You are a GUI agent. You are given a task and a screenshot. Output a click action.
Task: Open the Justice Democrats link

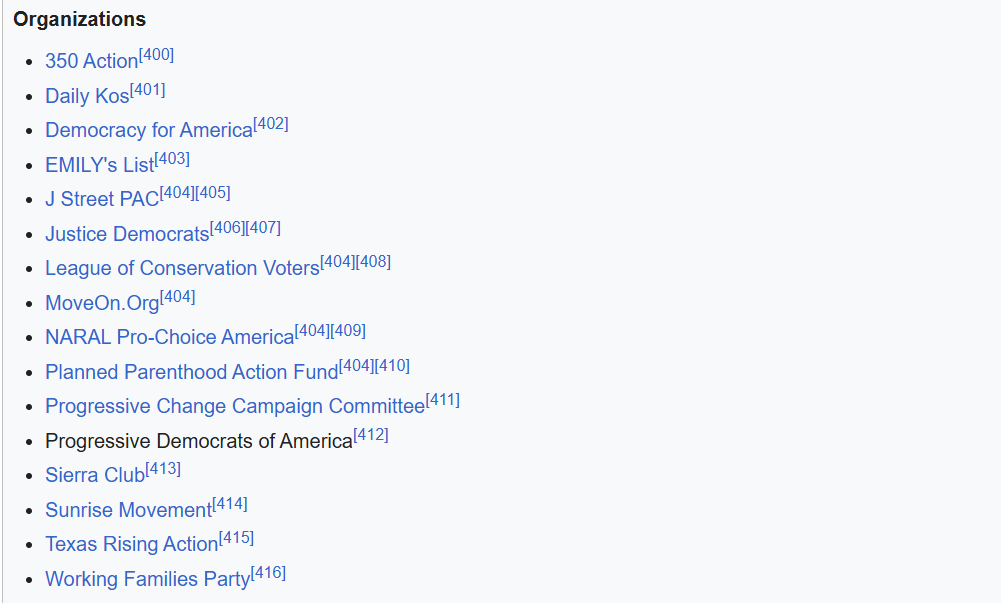pos(128,234)
